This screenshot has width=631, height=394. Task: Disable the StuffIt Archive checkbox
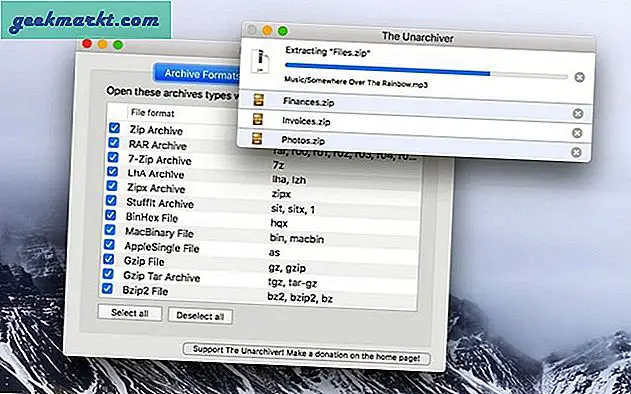(x=111, y=200)
